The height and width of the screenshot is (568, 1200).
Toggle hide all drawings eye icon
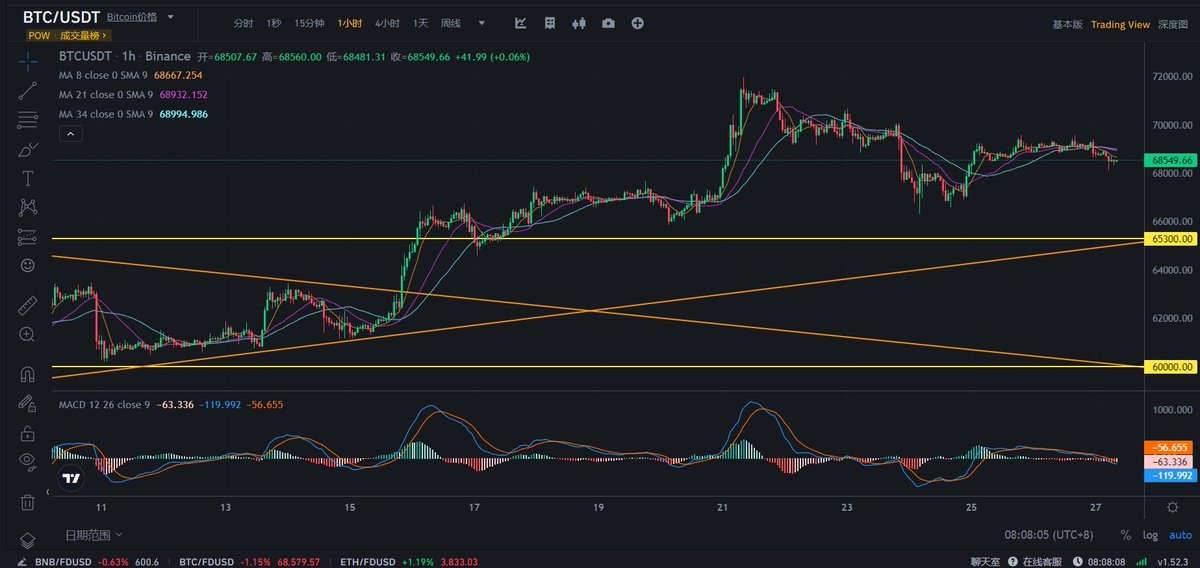(x=27, y=462)
